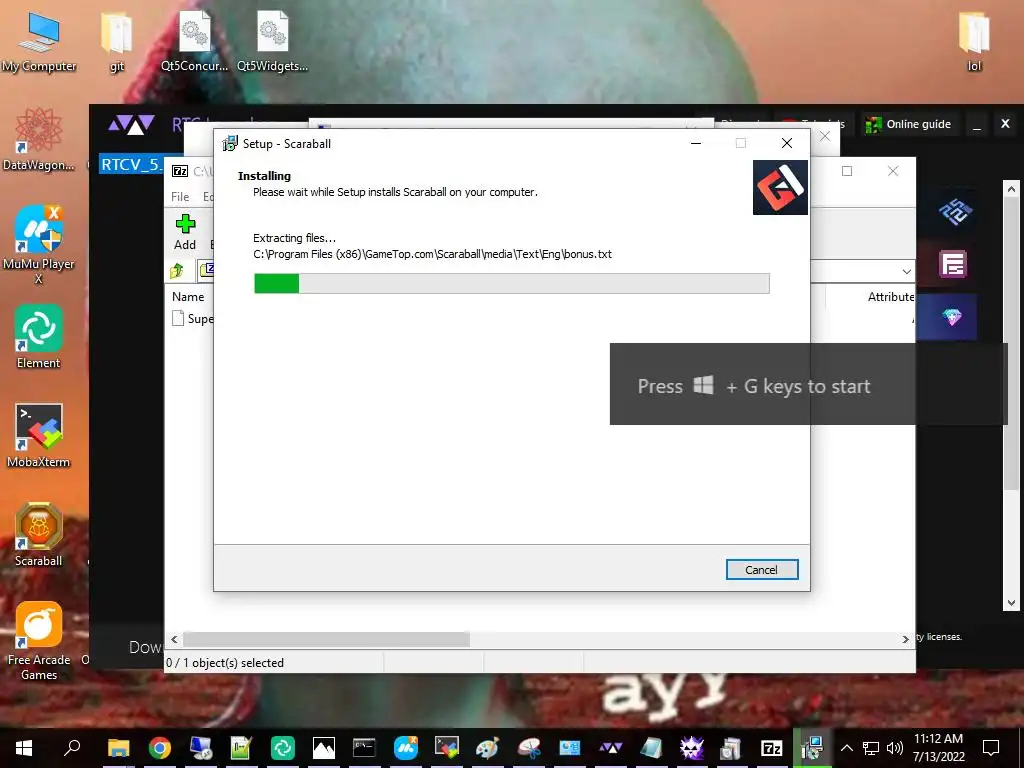Go up one folder level in 7-Zip
Screen dimensions: 1024x768
click(177, 270)
